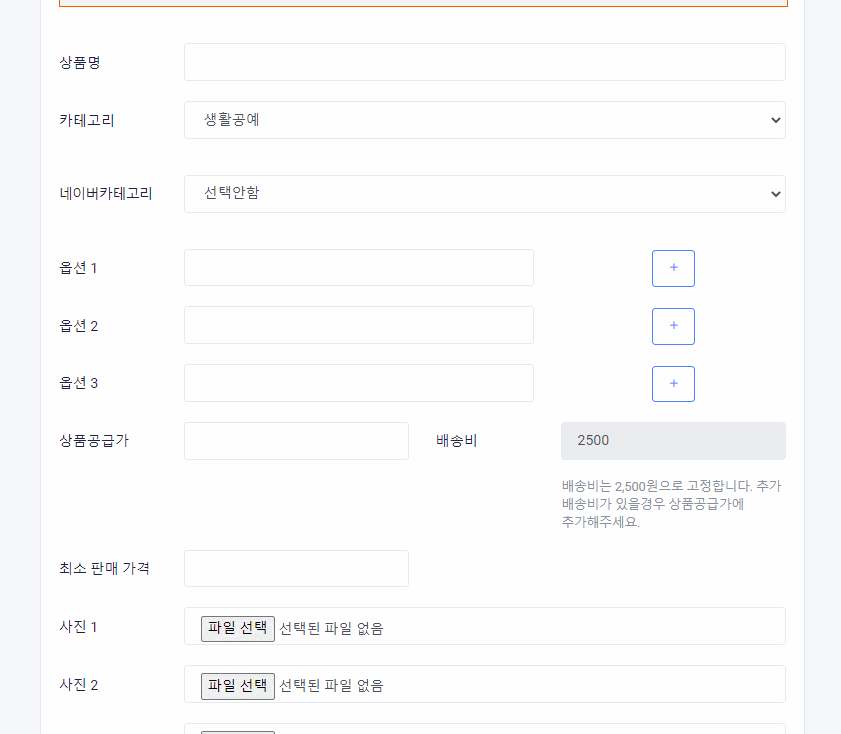Focus the 옵션 3 text field
This screenshot has width=841, height=734.
(x=358, y=383)
